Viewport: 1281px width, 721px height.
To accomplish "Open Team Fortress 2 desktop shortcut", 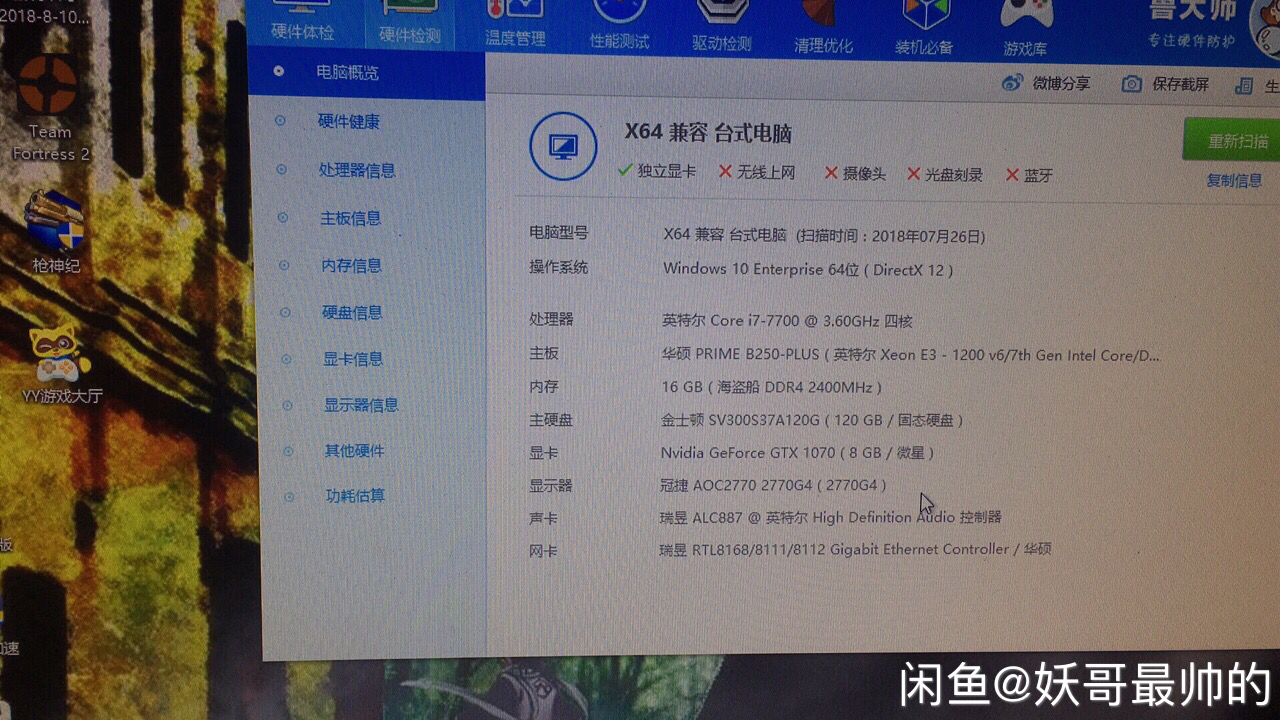I will click(50, 107).
